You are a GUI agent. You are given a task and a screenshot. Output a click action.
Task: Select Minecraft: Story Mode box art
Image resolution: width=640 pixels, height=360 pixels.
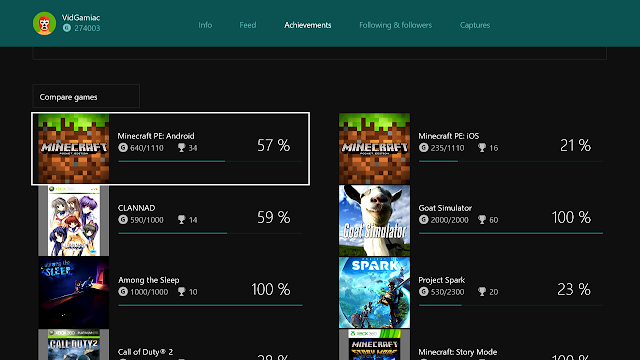374,344
